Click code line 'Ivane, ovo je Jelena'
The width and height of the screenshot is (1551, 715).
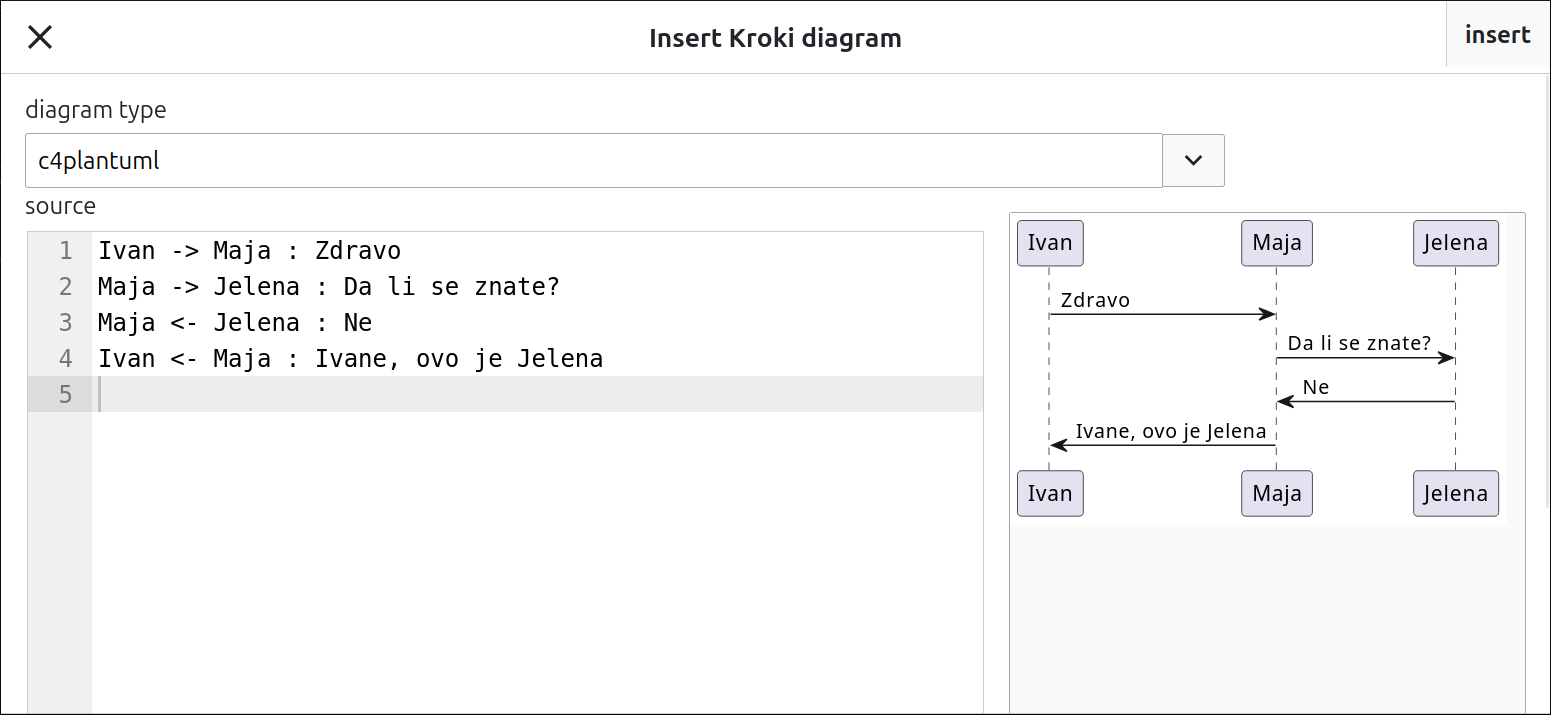(350, 359)
